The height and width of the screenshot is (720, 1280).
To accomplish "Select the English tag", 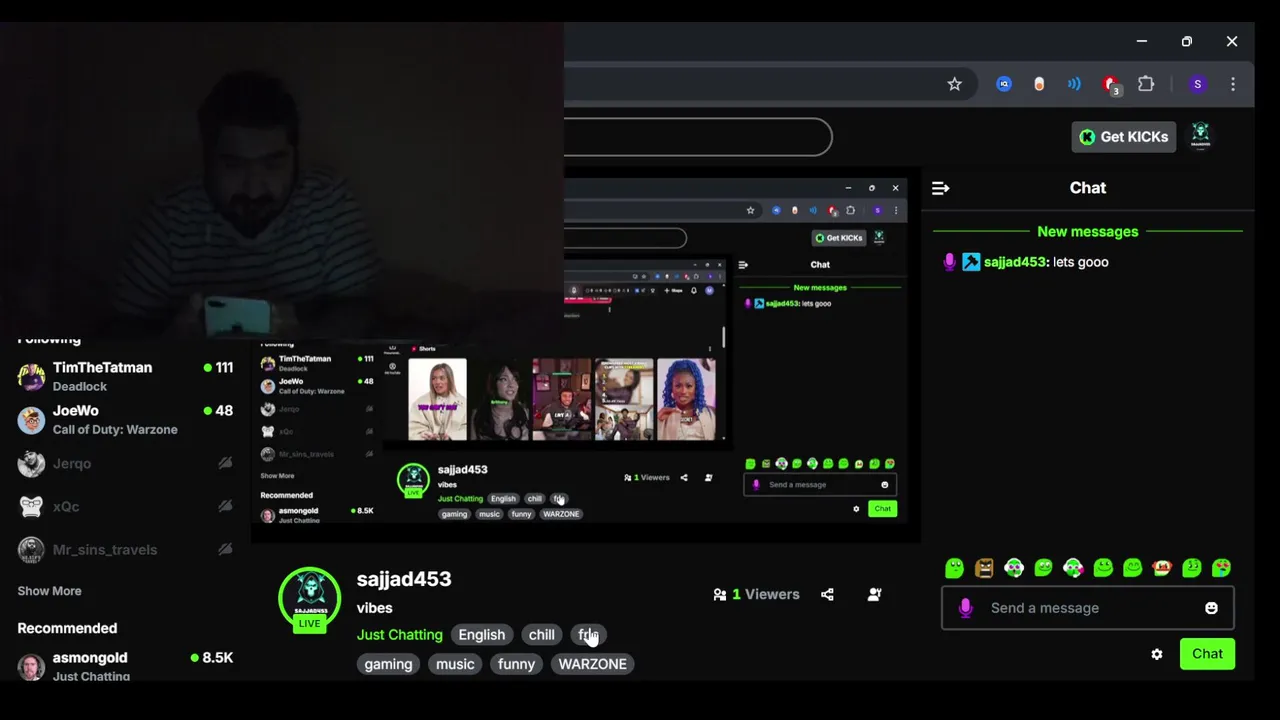I will pyautogui.click(x=481, y=635).
